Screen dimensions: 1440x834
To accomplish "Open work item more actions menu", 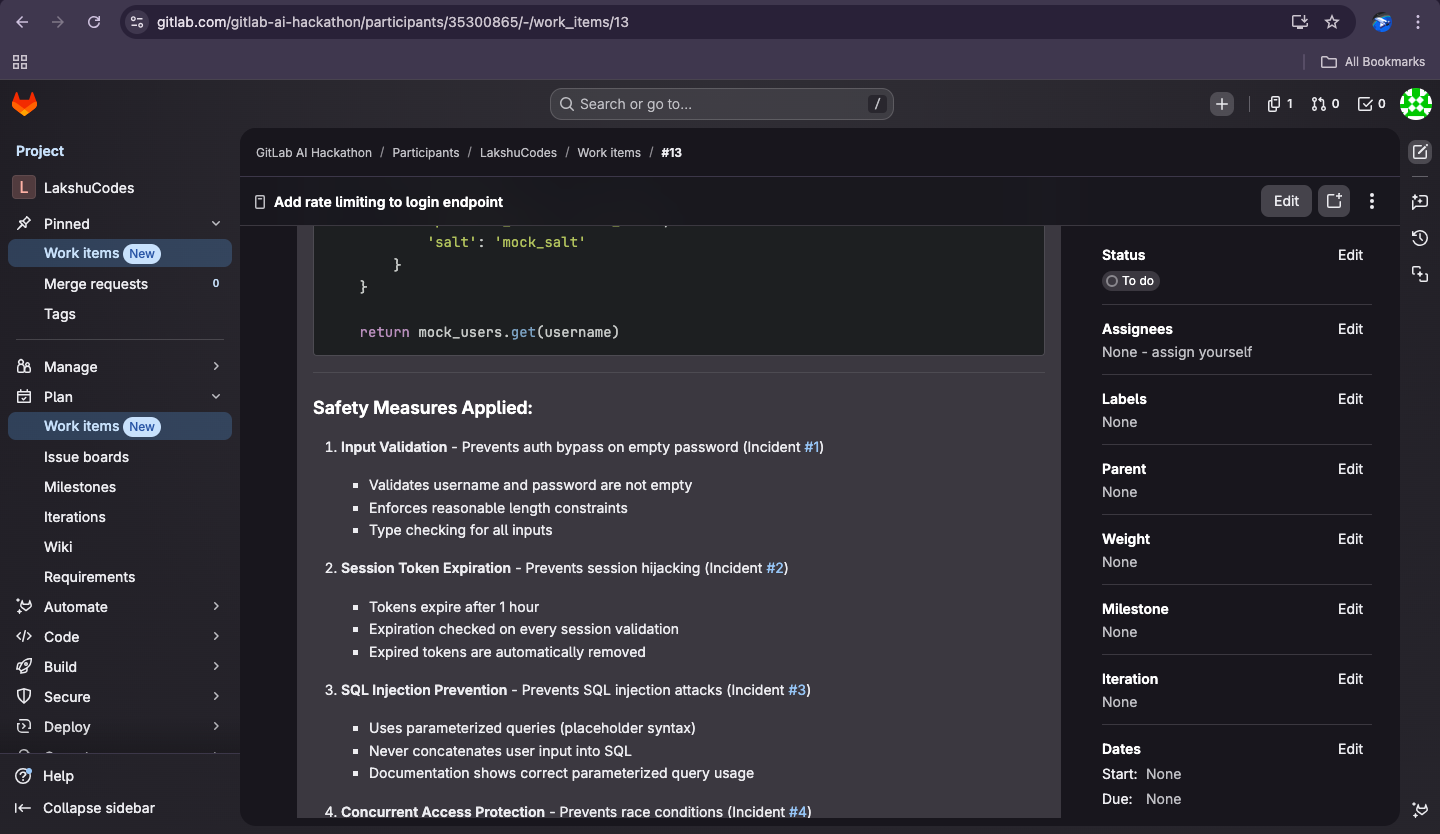I will click(1372, 201).
